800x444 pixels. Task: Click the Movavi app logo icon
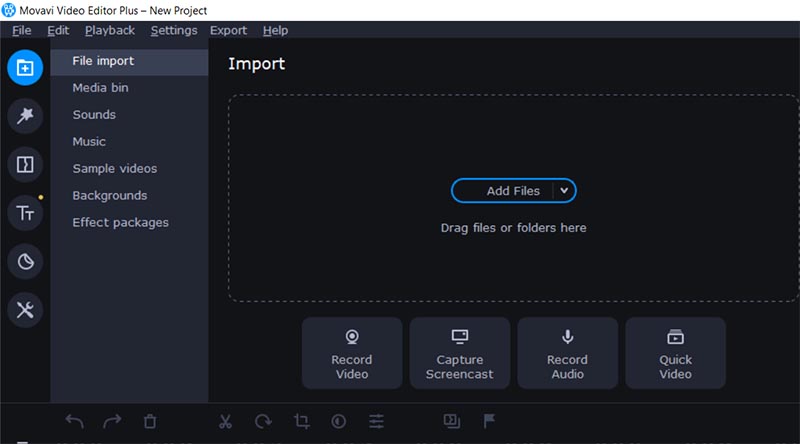pyautogui.click(x=9, y=10)
